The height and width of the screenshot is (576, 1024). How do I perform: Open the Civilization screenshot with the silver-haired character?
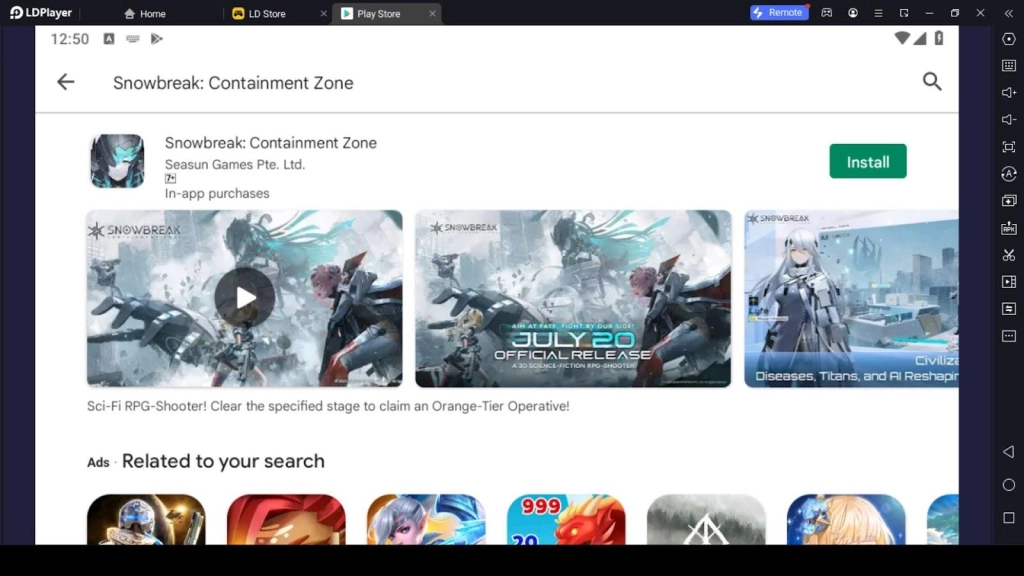pyautogui.click(x=851, y=298)
